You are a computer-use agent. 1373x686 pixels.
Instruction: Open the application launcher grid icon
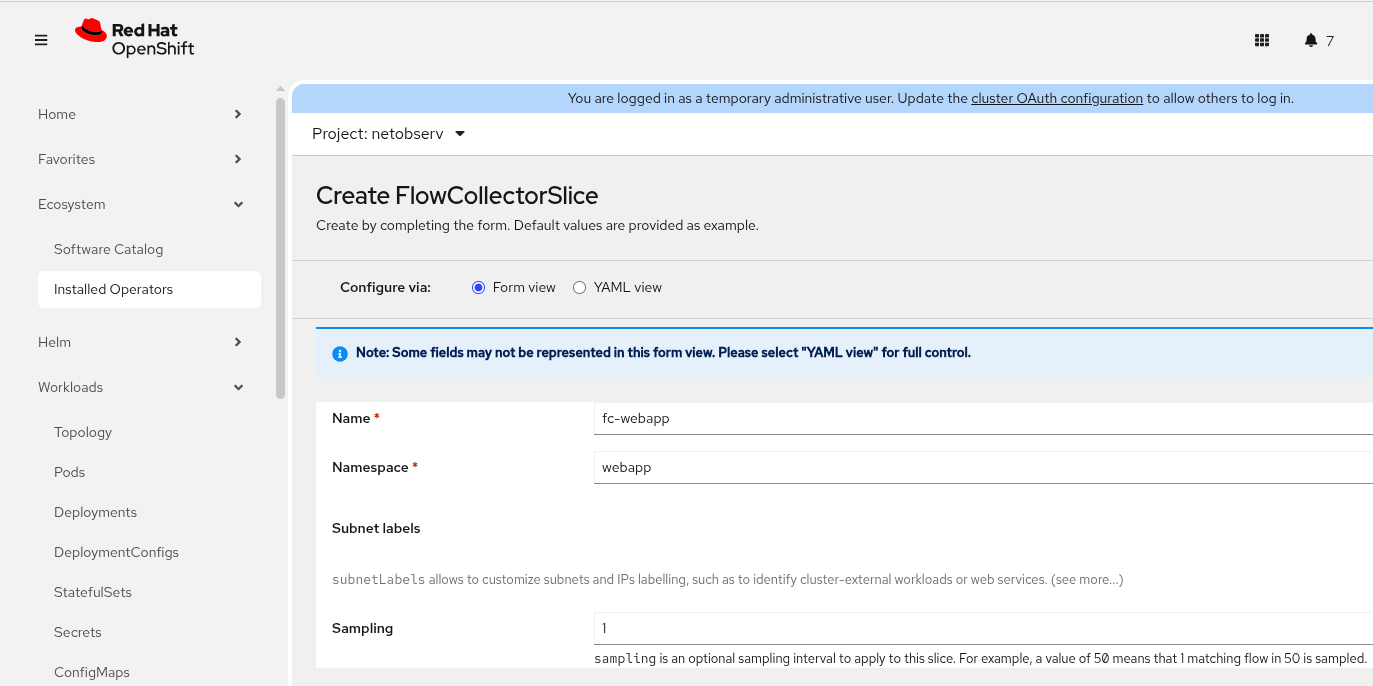point(1262,40)
